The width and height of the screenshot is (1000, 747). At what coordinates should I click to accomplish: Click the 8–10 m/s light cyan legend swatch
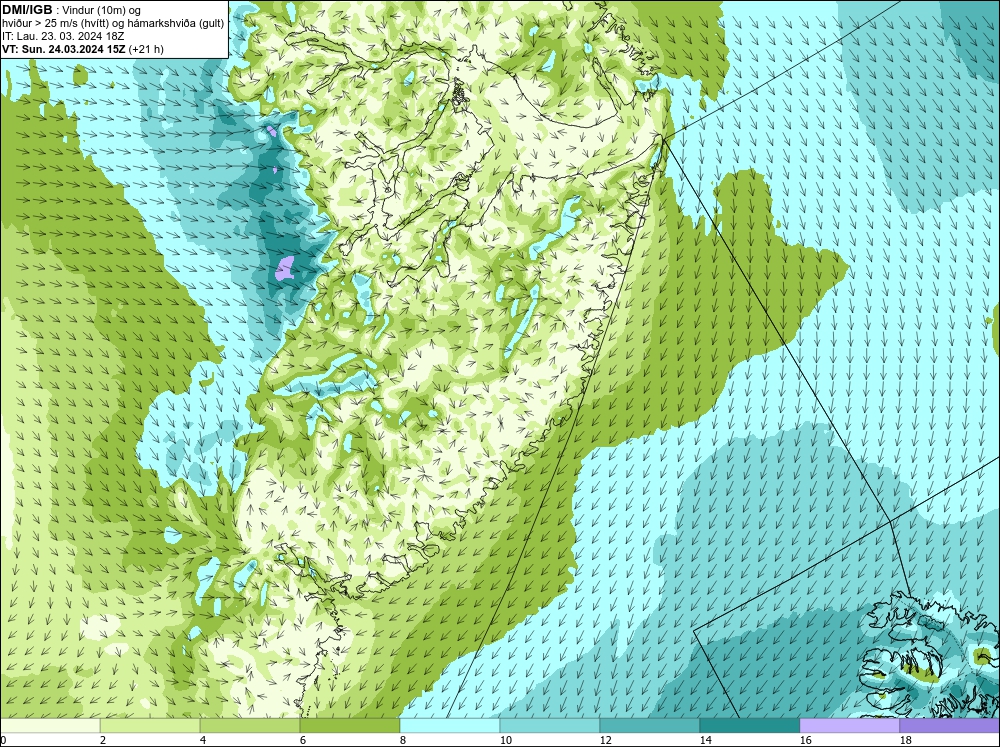click(x=450, y=726)
